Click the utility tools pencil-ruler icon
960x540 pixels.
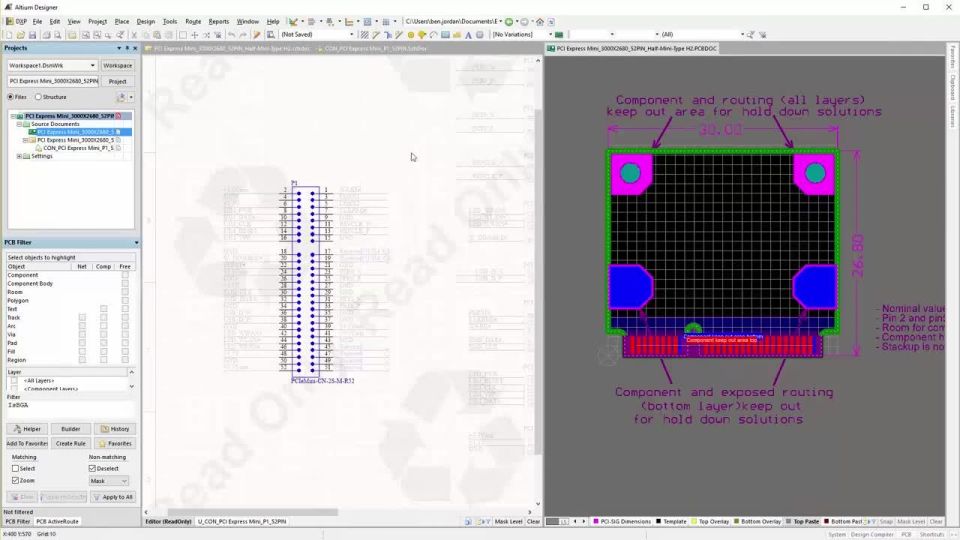tap(294, 21)
